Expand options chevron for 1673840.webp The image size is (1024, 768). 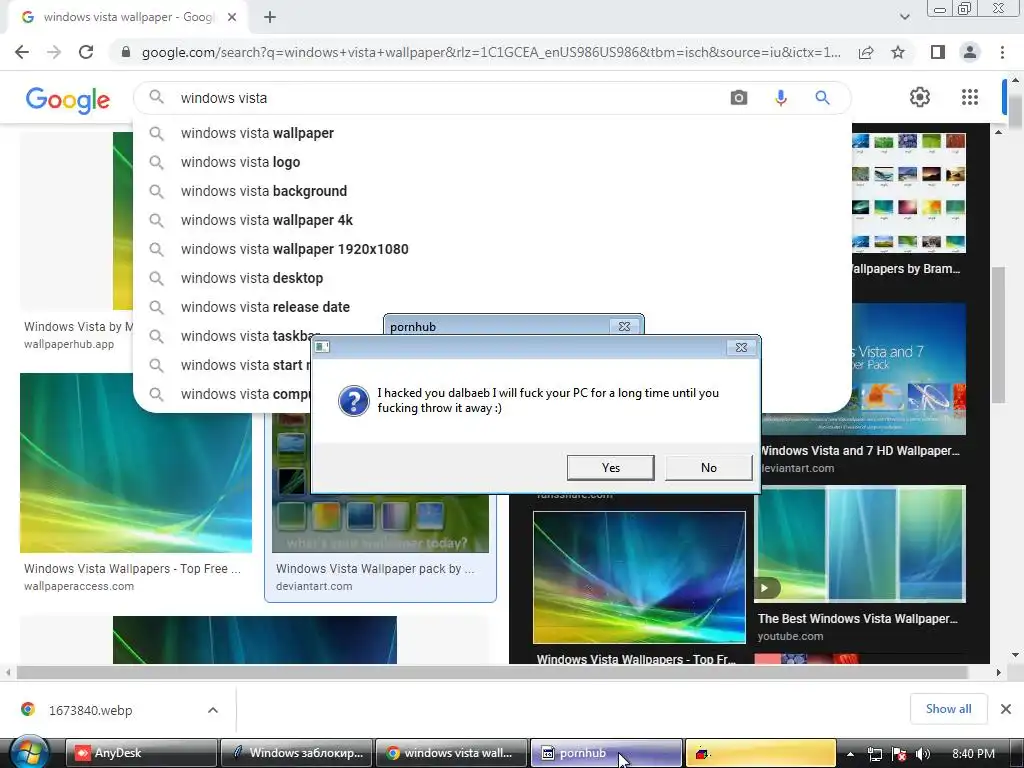click(213, 710)
